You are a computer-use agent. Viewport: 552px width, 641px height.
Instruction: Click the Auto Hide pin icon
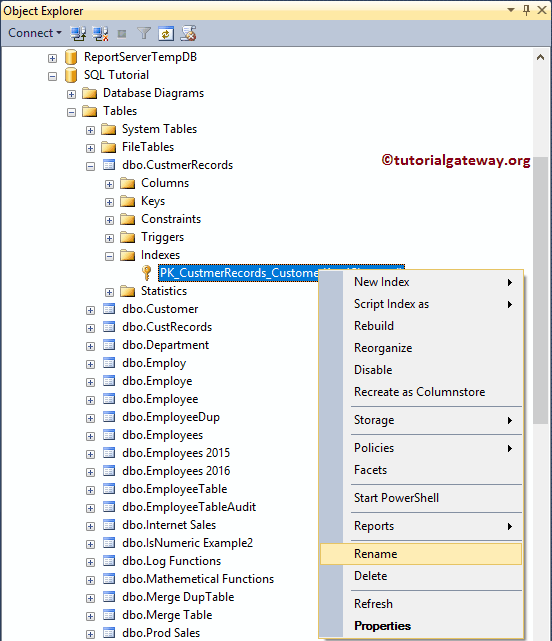pos(527,10)
